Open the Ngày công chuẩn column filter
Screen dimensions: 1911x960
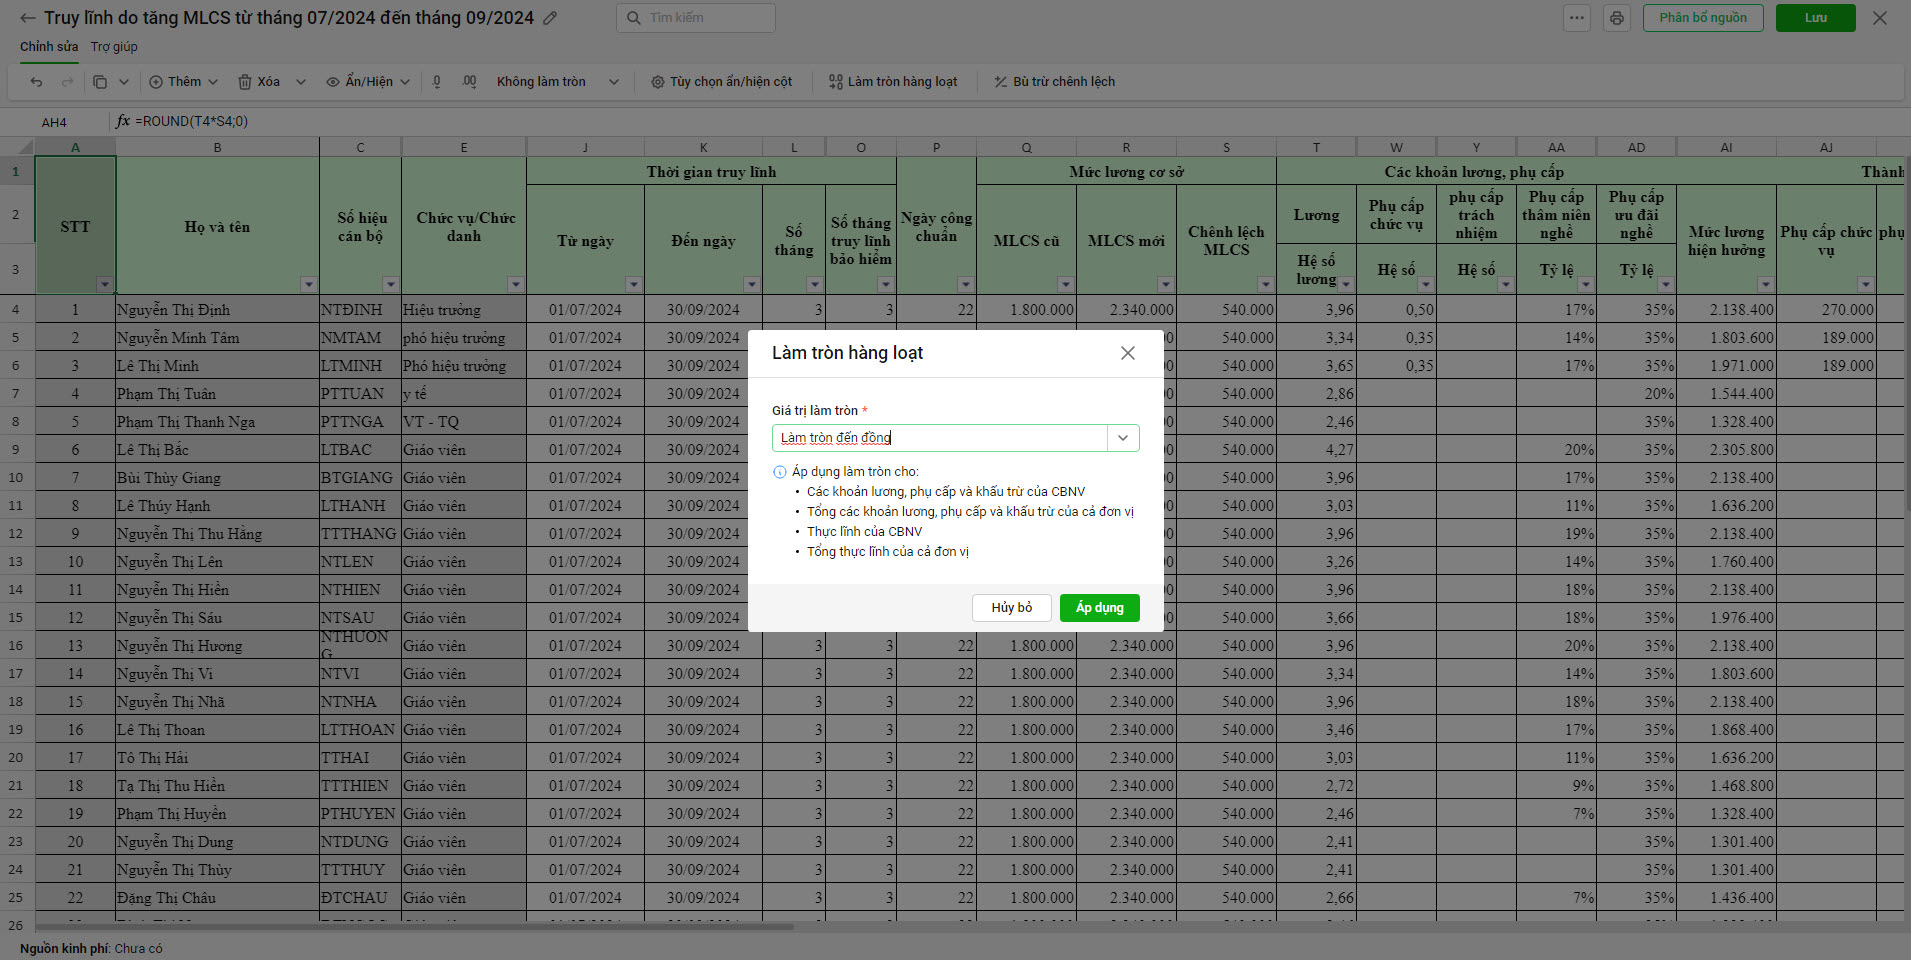coord(965,284)
